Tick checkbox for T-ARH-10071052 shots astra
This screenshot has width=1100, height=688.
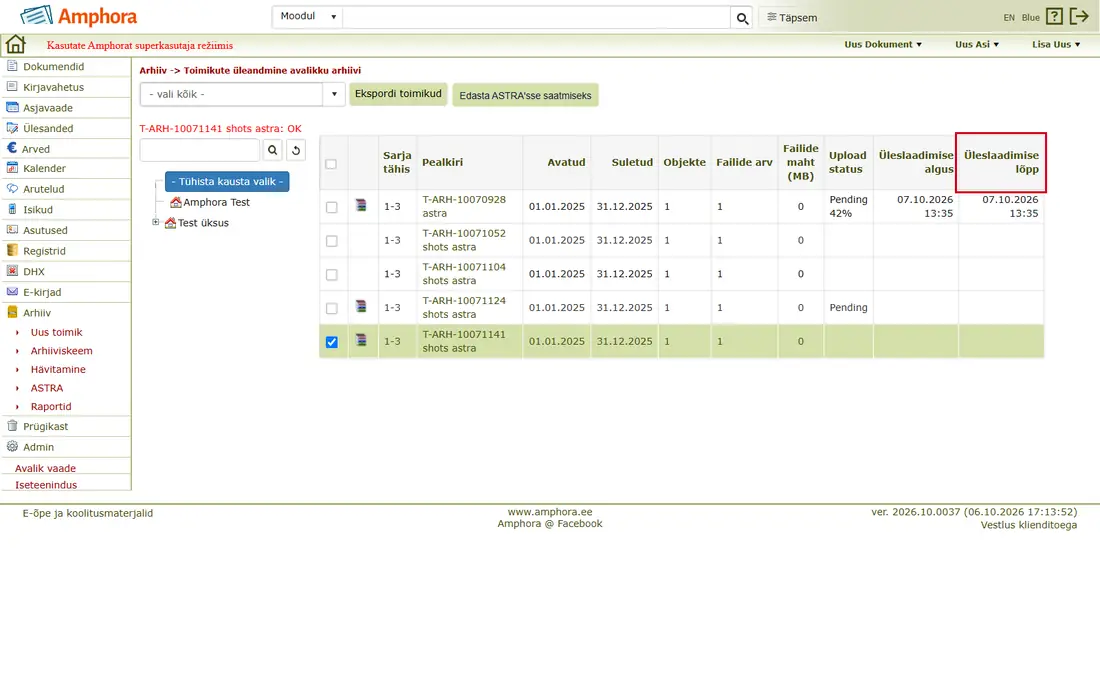332,241
